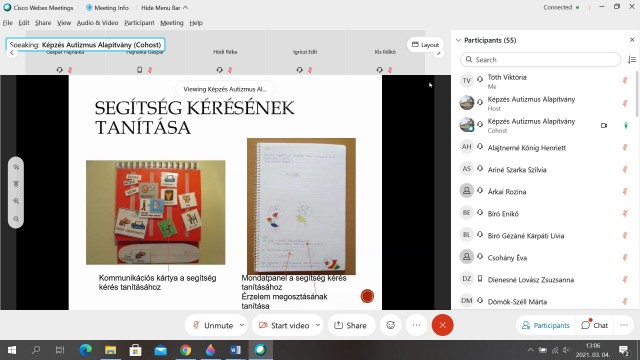Viewport: 640px width, 360px height.
Task: Expand the Start video options arrow
Action: [x=318, y=325]
